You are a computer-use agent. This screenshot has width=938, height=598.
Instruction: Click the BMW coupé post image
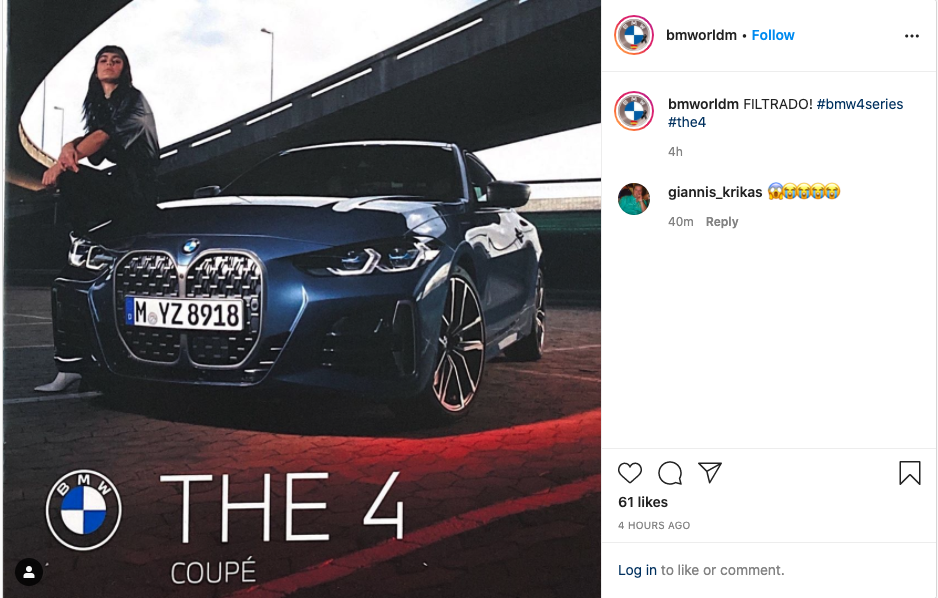[302, 299]
